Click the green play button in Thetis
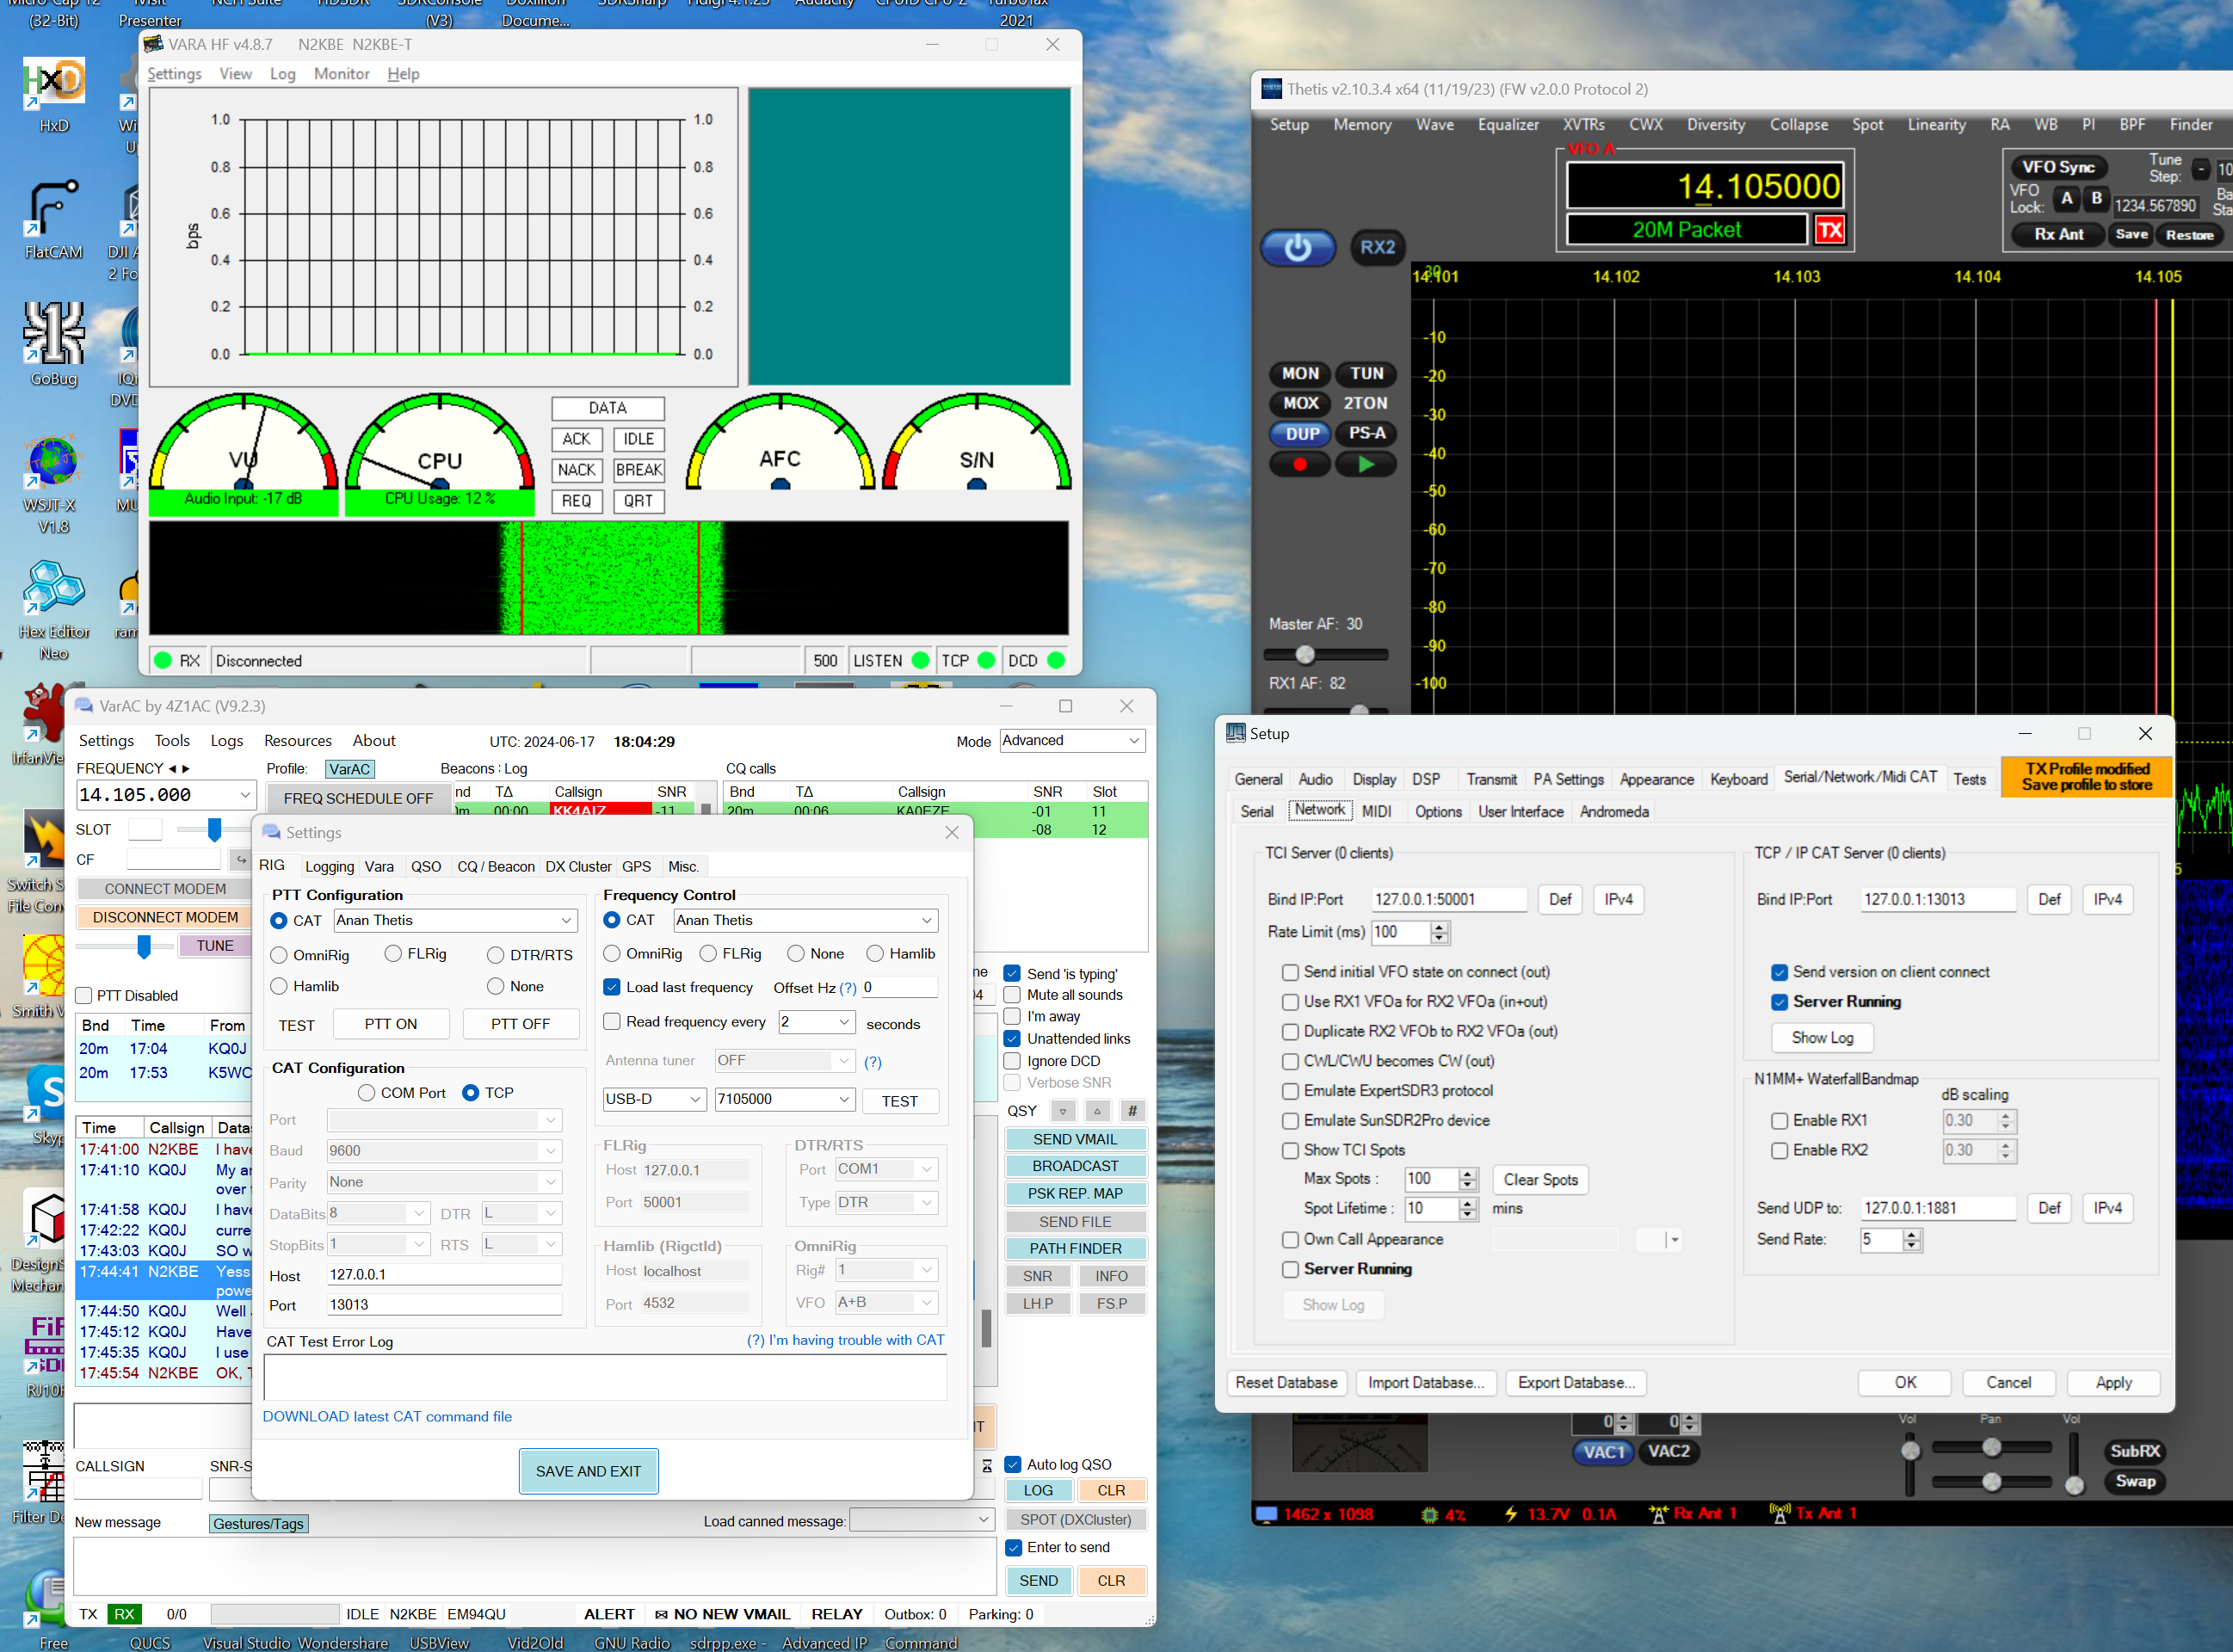The width and height of the screenshot is (2233, 1652). coord(1366,465)
